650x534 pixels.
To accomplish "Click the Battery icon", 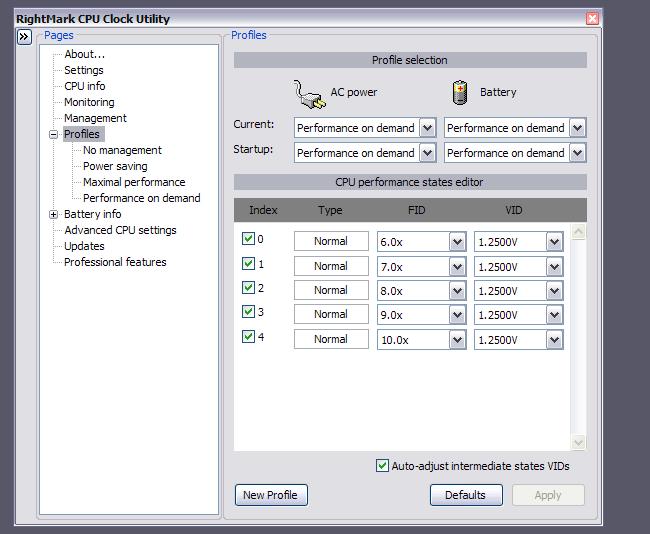I will [x=459, y=92].
